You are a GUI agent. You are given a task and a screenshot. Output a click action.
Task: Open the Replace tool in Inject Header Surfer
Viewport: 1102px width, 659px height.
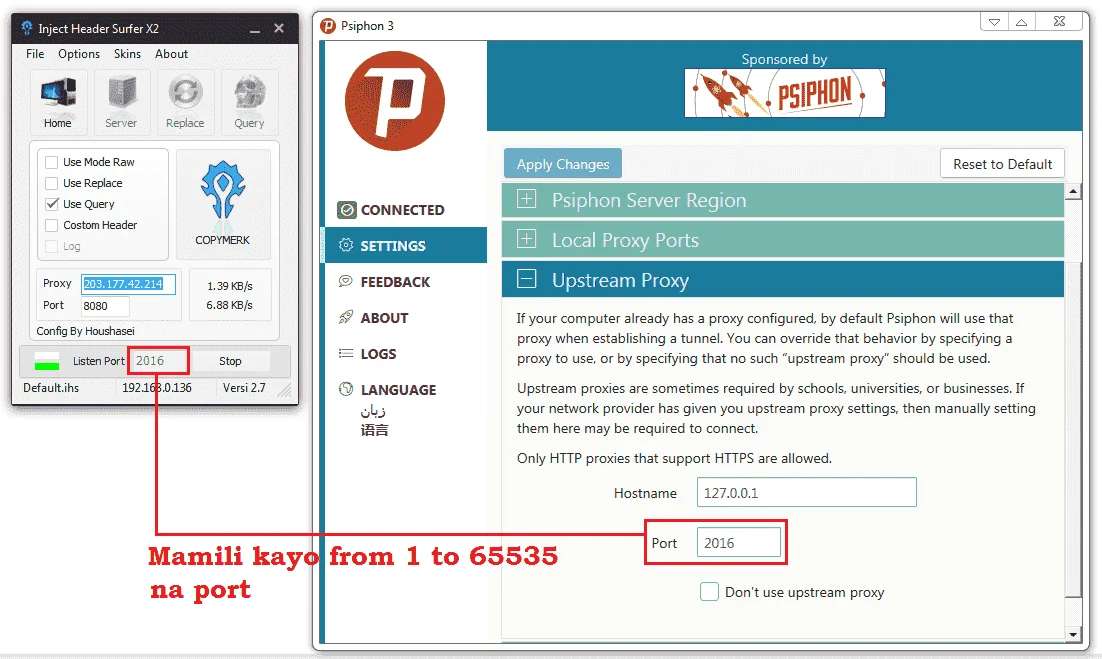[185, 103]
